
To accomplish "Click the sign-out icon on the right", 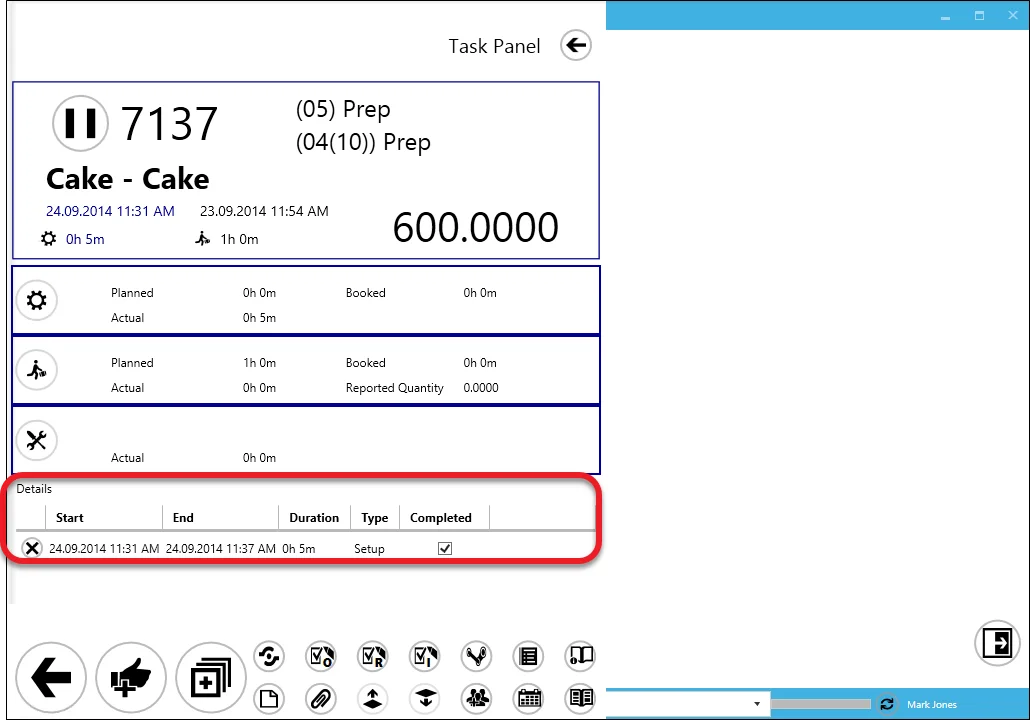I will click(x=997, y=644).
